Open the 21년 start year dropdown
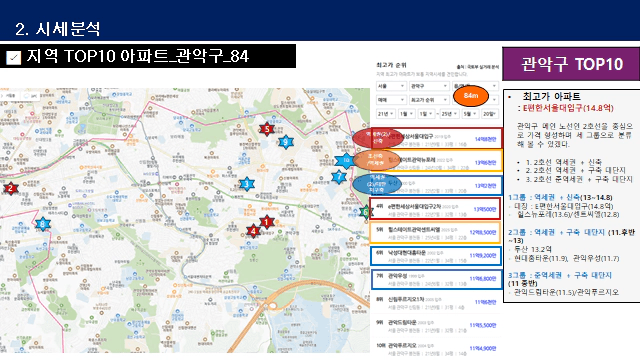This screenshot has height=360, width=640. [x=386, y=114]
